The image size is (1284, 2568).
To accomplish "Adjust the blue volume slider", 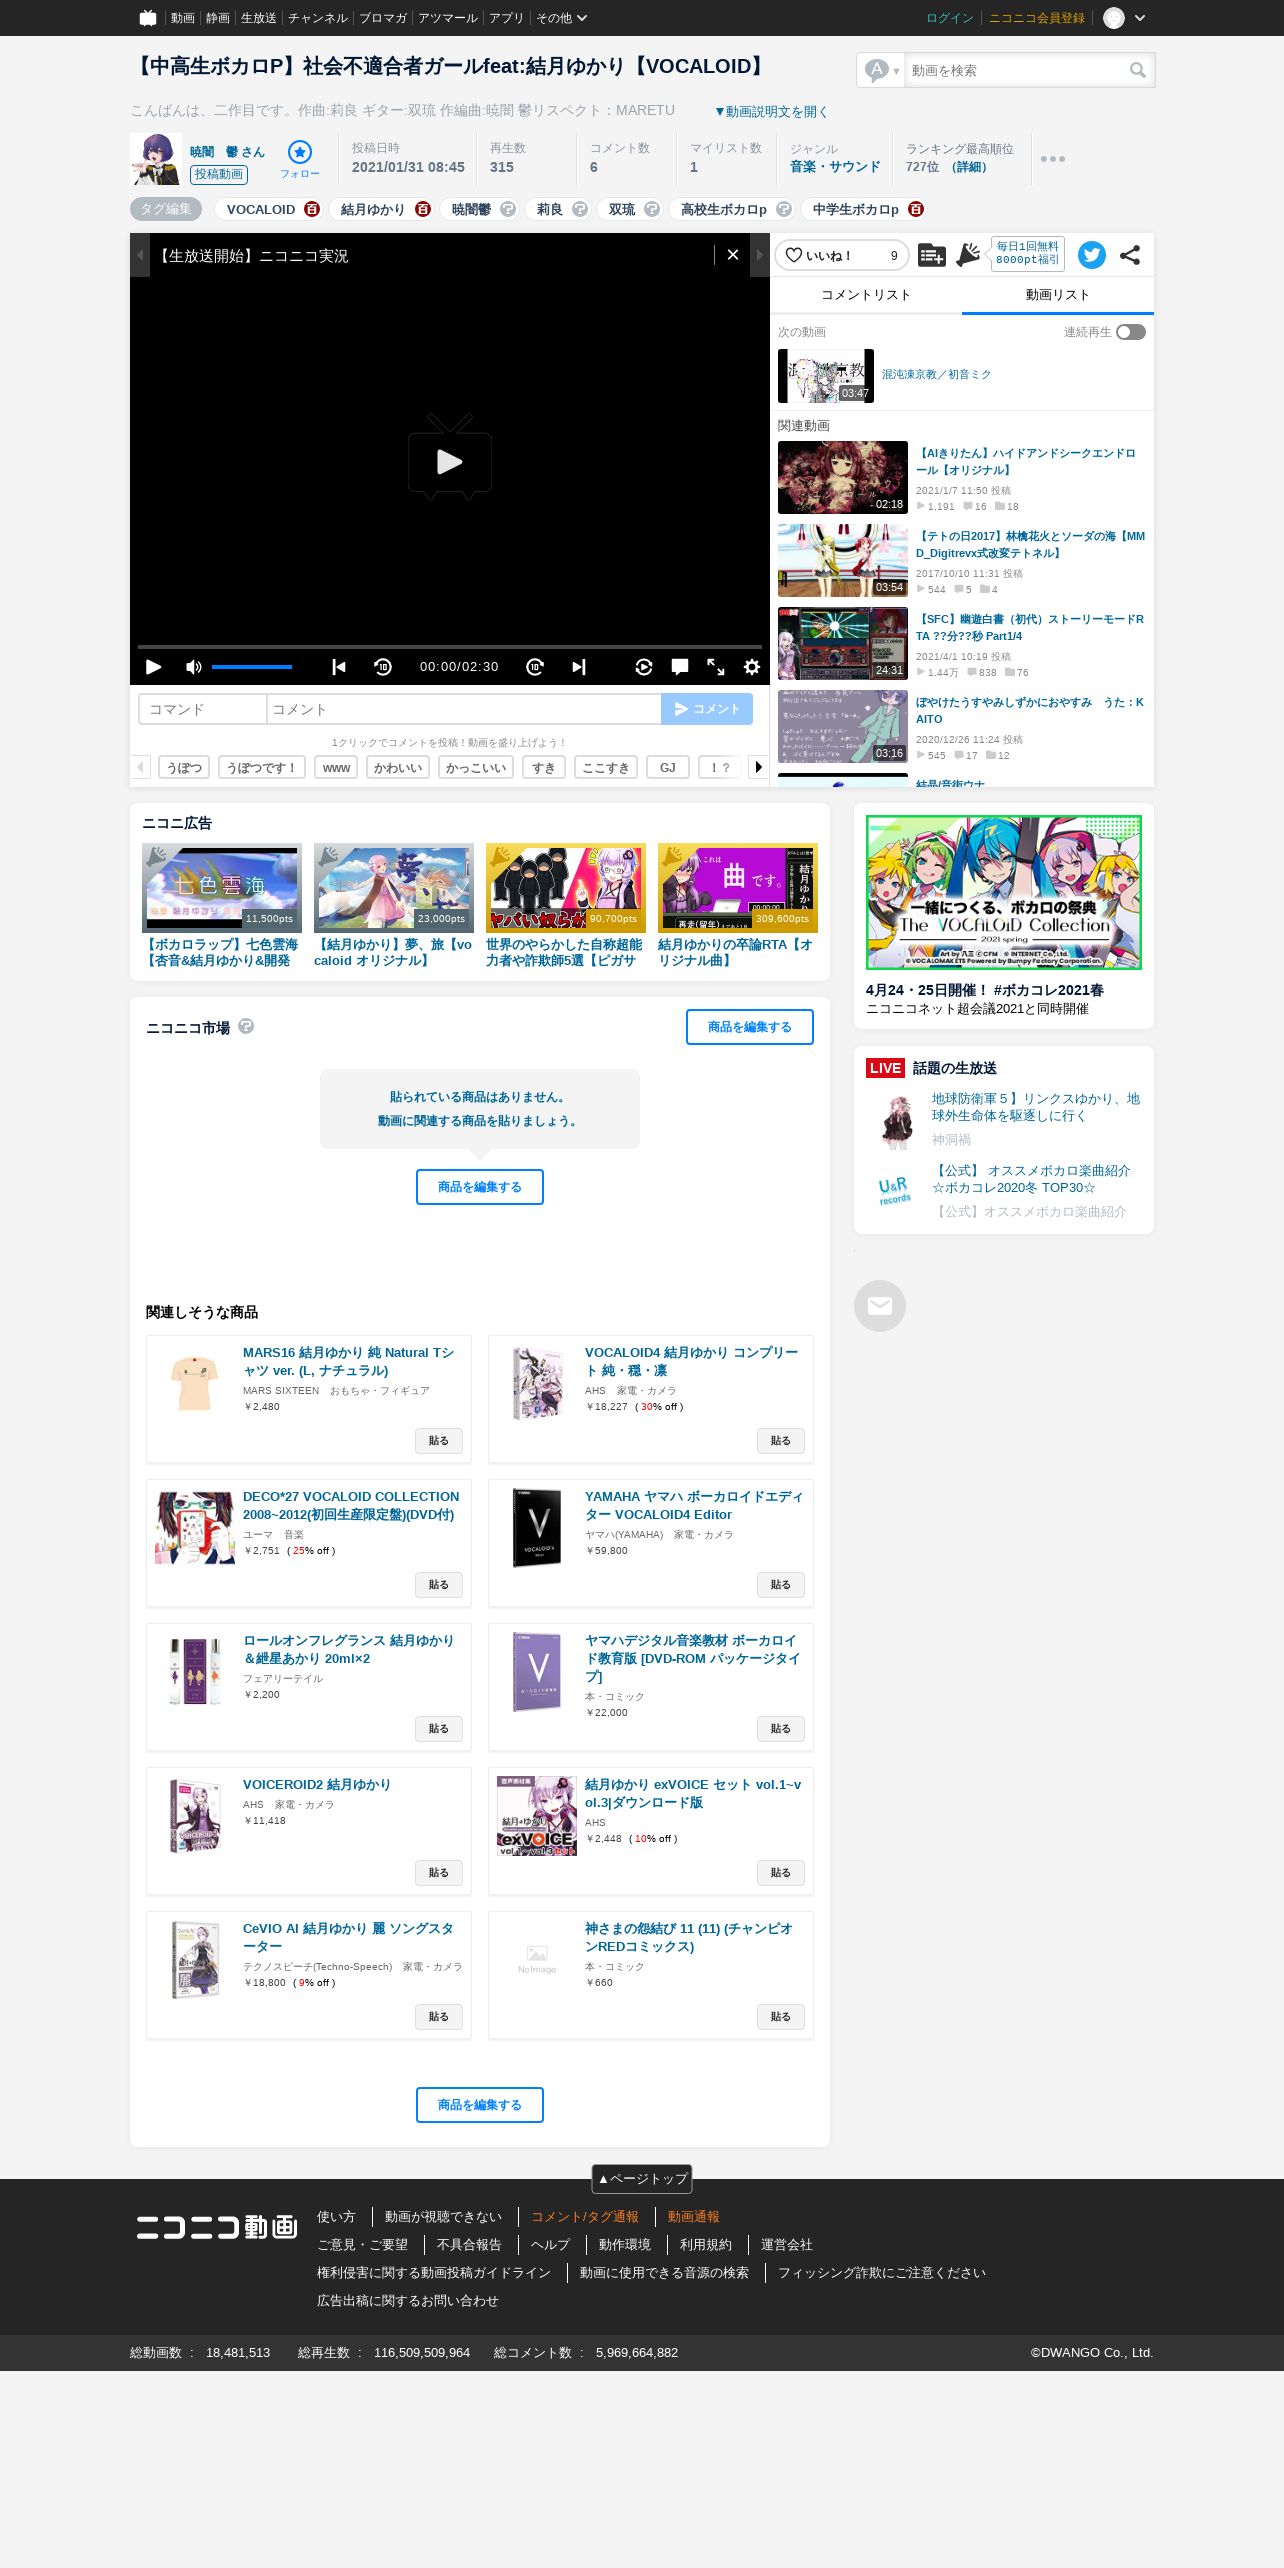I will 252,667.
